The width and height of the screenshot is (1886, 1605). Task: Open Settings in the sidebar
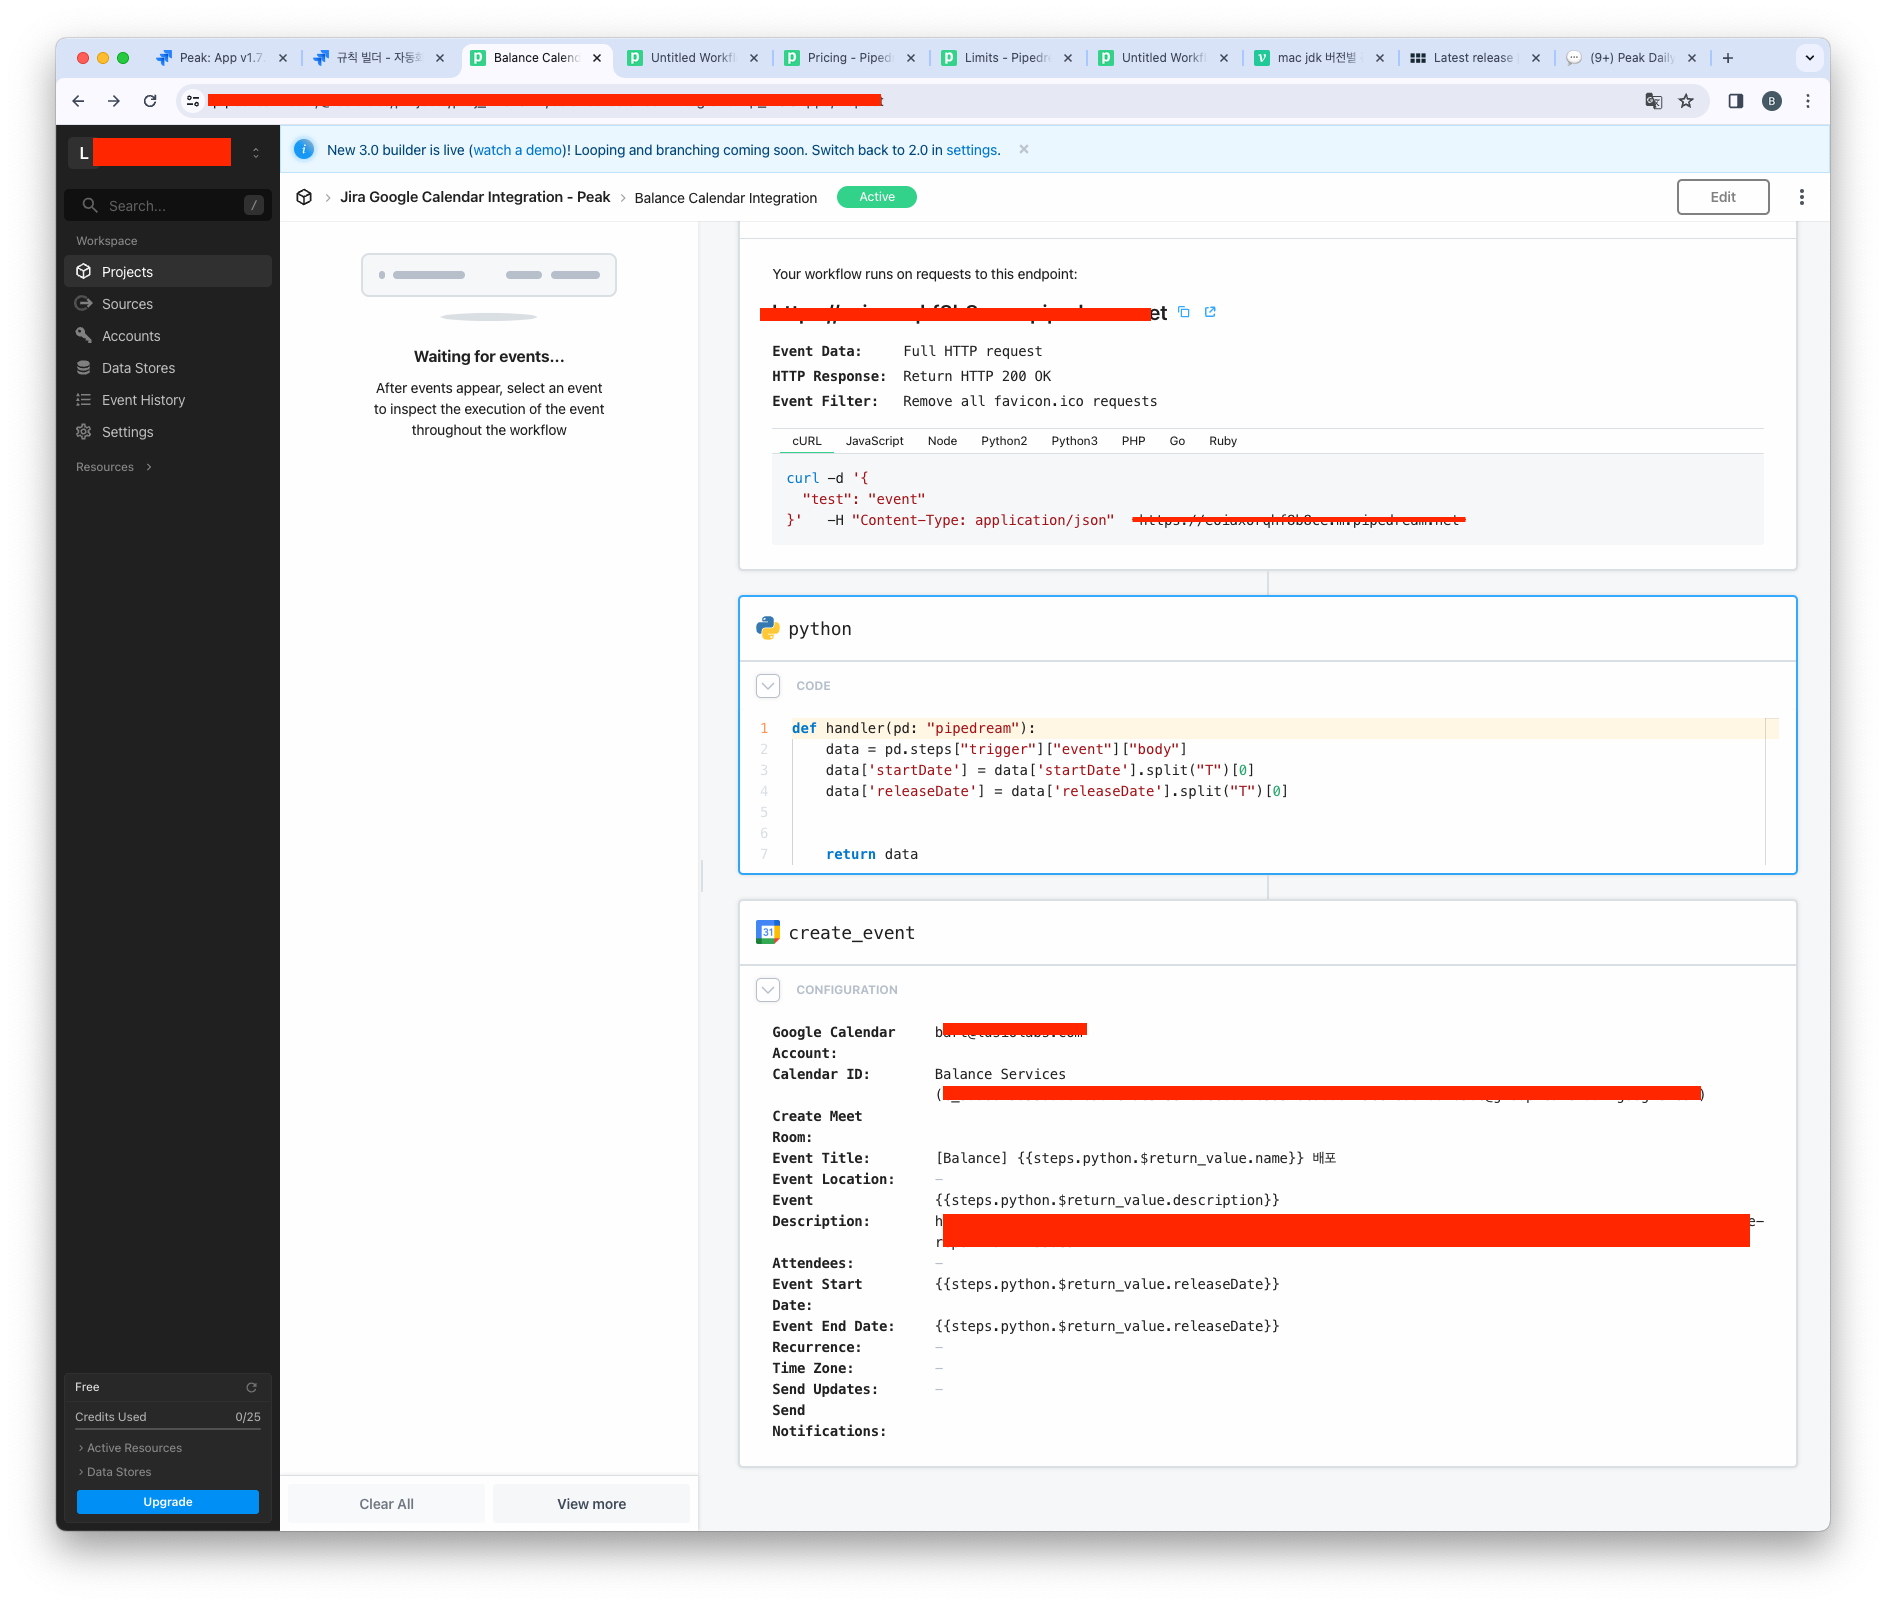tap(168, 431)
